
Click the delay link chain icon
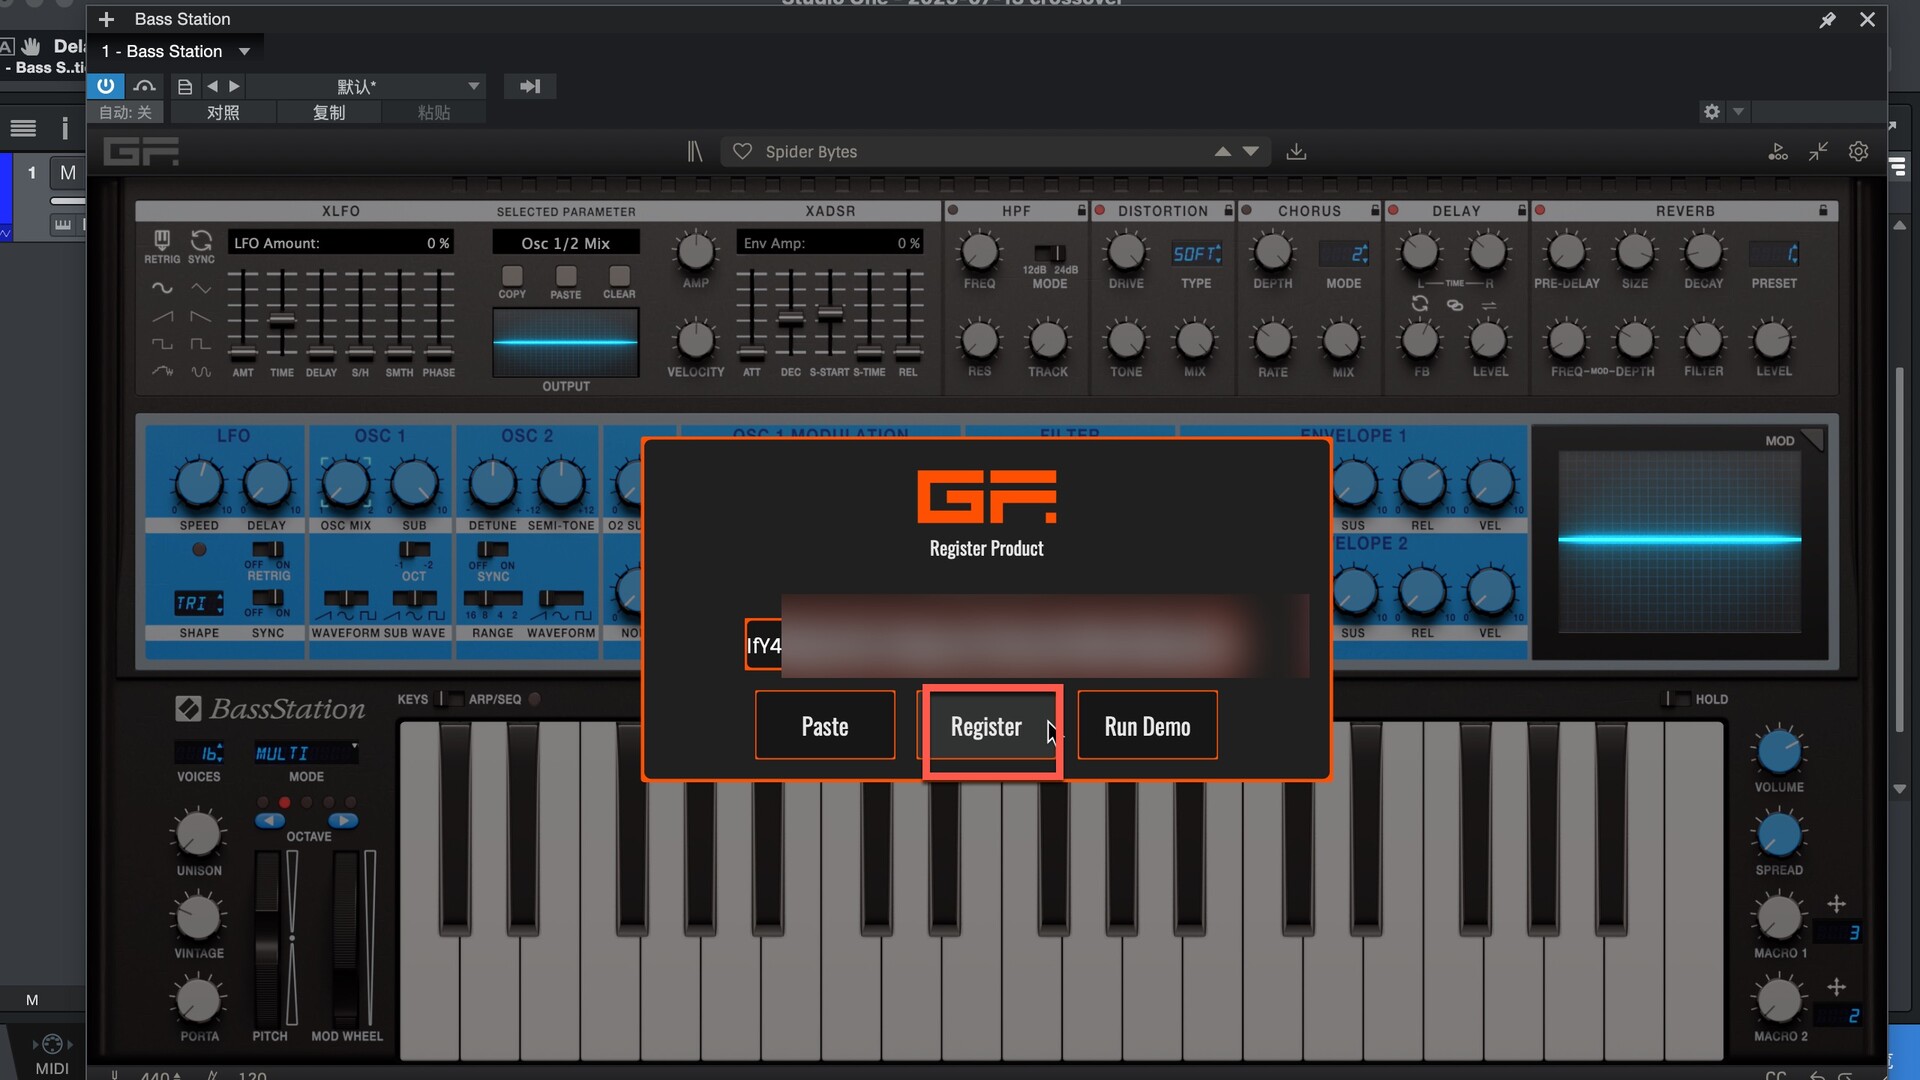[x=1455, y=305]
